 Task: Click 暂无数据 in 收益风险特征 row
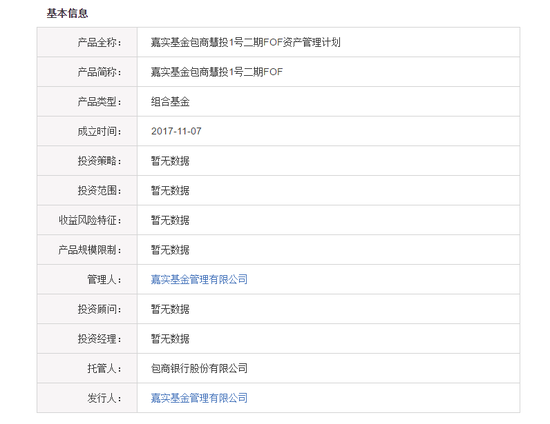pyautogui.click(x=170, y=220)
